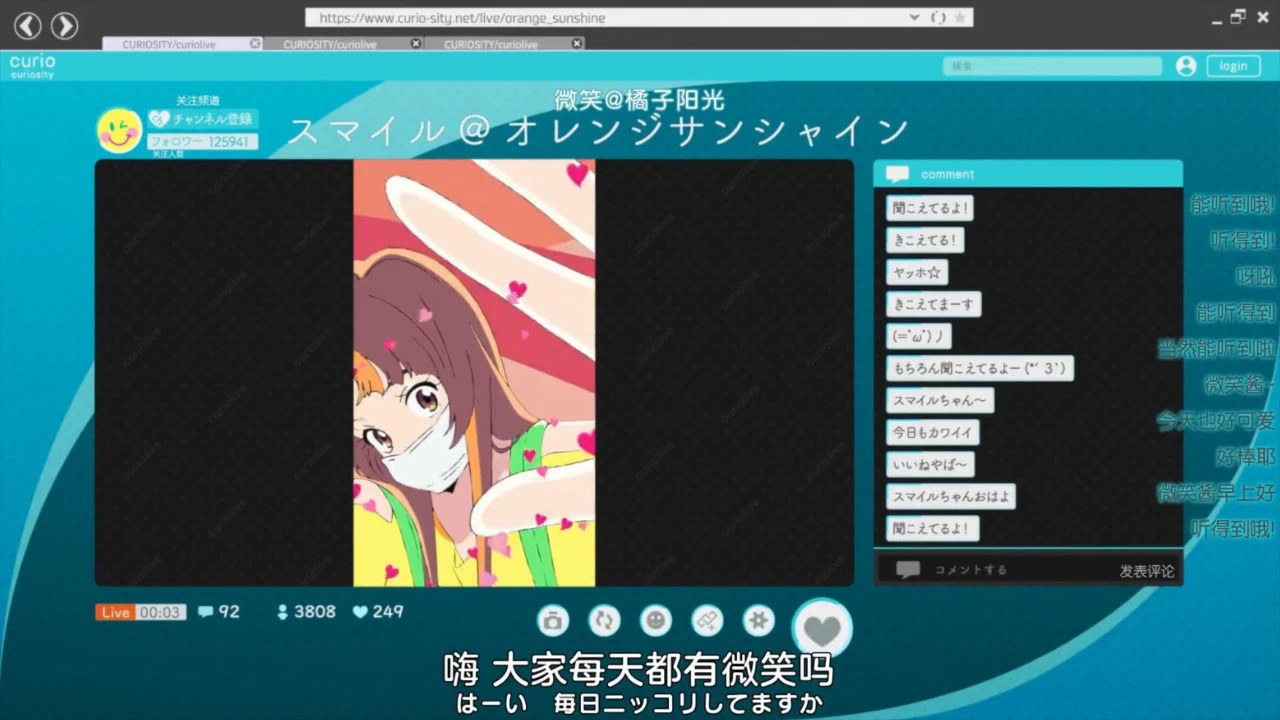Reload the page from the address bar

(x=938, y=18)
